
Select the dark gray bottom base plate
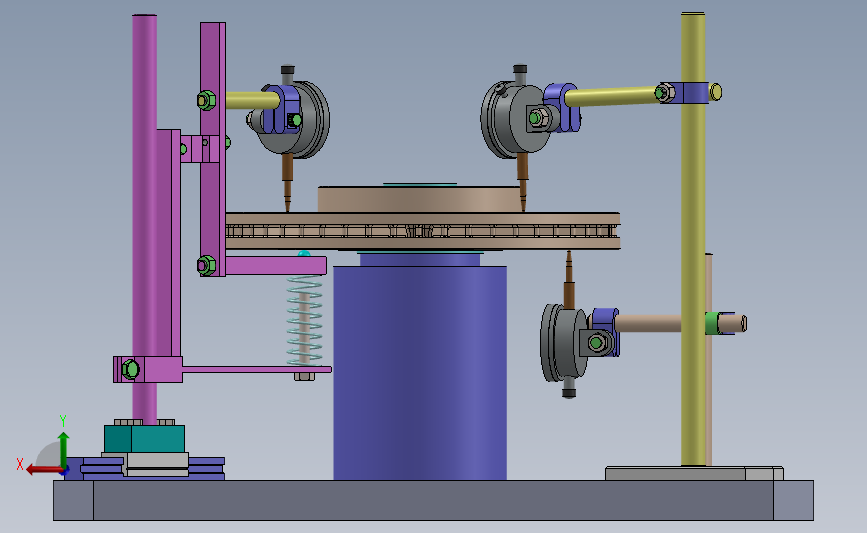tap(434, 500)
